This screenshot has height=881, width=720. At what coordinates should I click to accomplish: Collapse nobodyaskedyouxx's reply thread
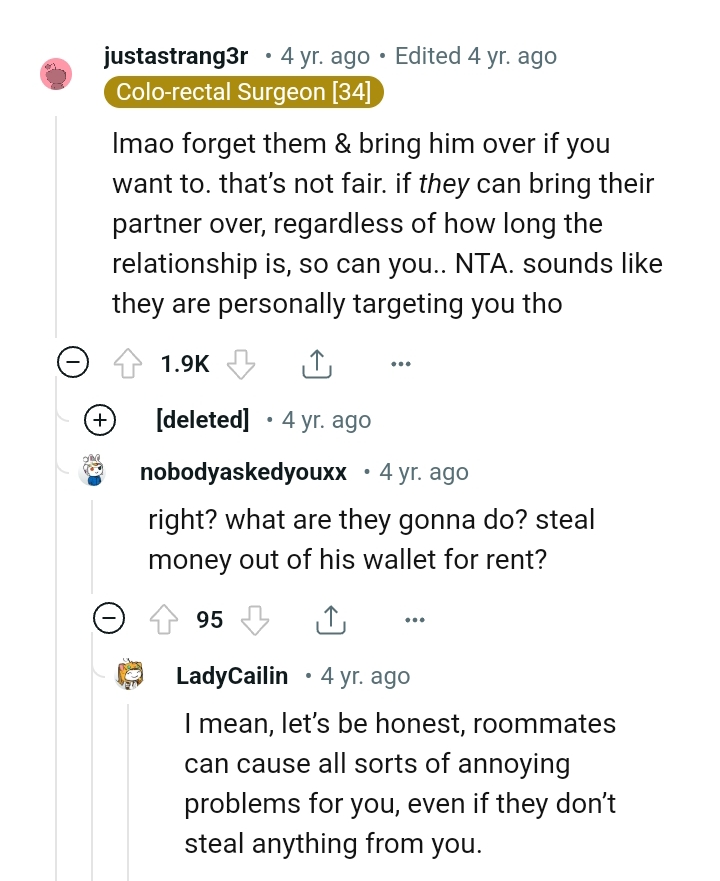click(x=110, y=619)
